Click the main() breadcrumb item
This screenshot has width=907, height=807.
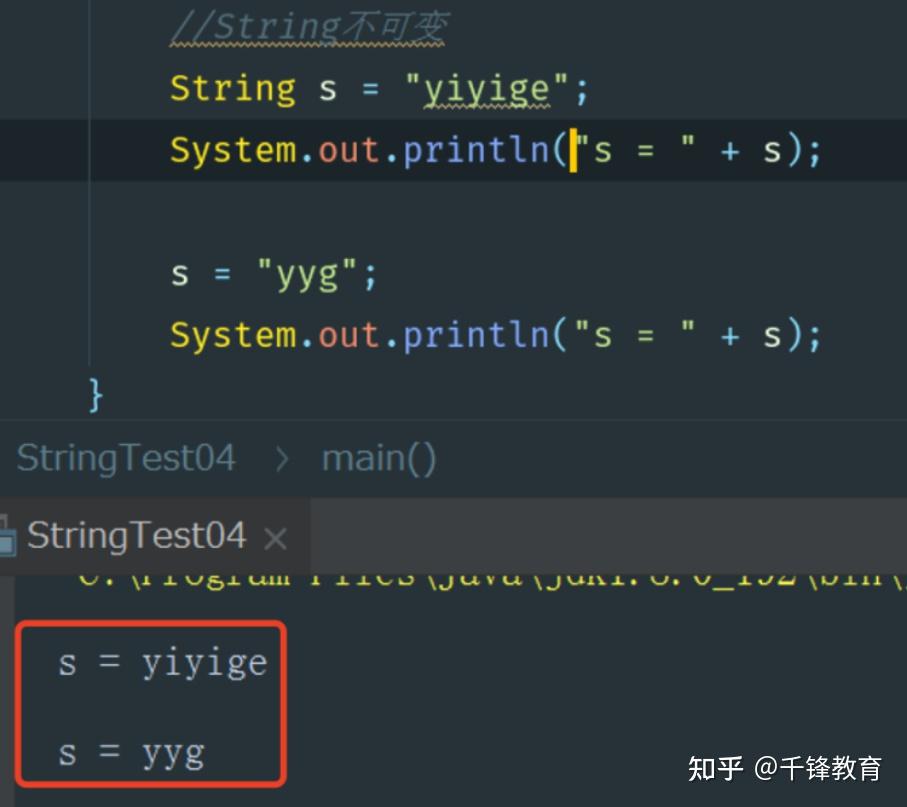[x=379, y=459]
